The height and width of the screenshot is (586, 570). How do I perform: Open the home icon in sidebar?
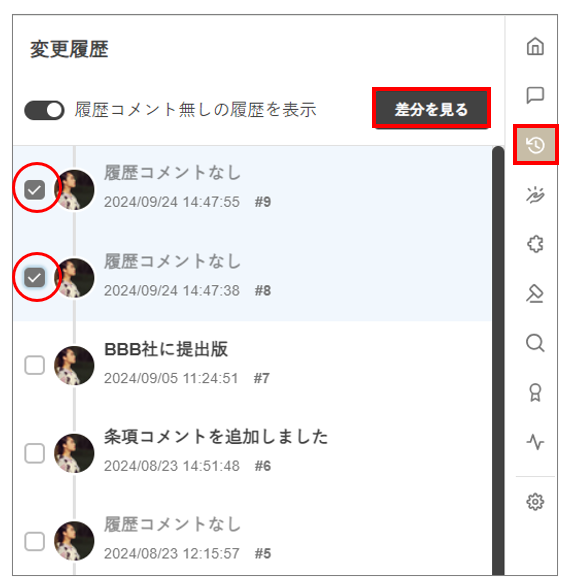pos(535,46)
